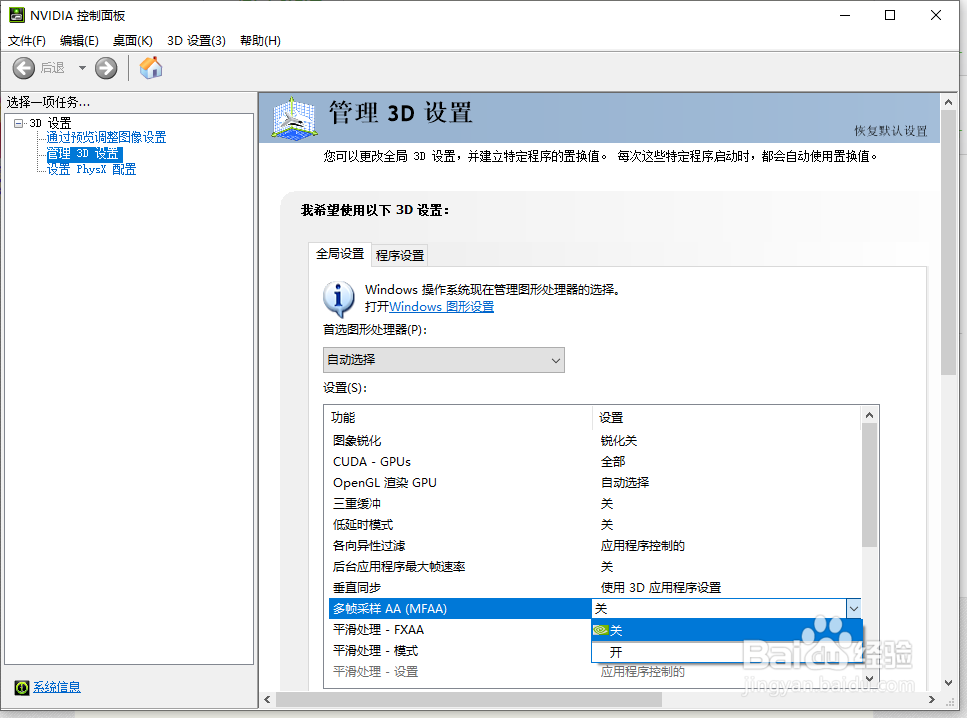Click horizontal scrollbar right arrow
The height and width of the screenshot is (718, 967).
coord(932,699)
